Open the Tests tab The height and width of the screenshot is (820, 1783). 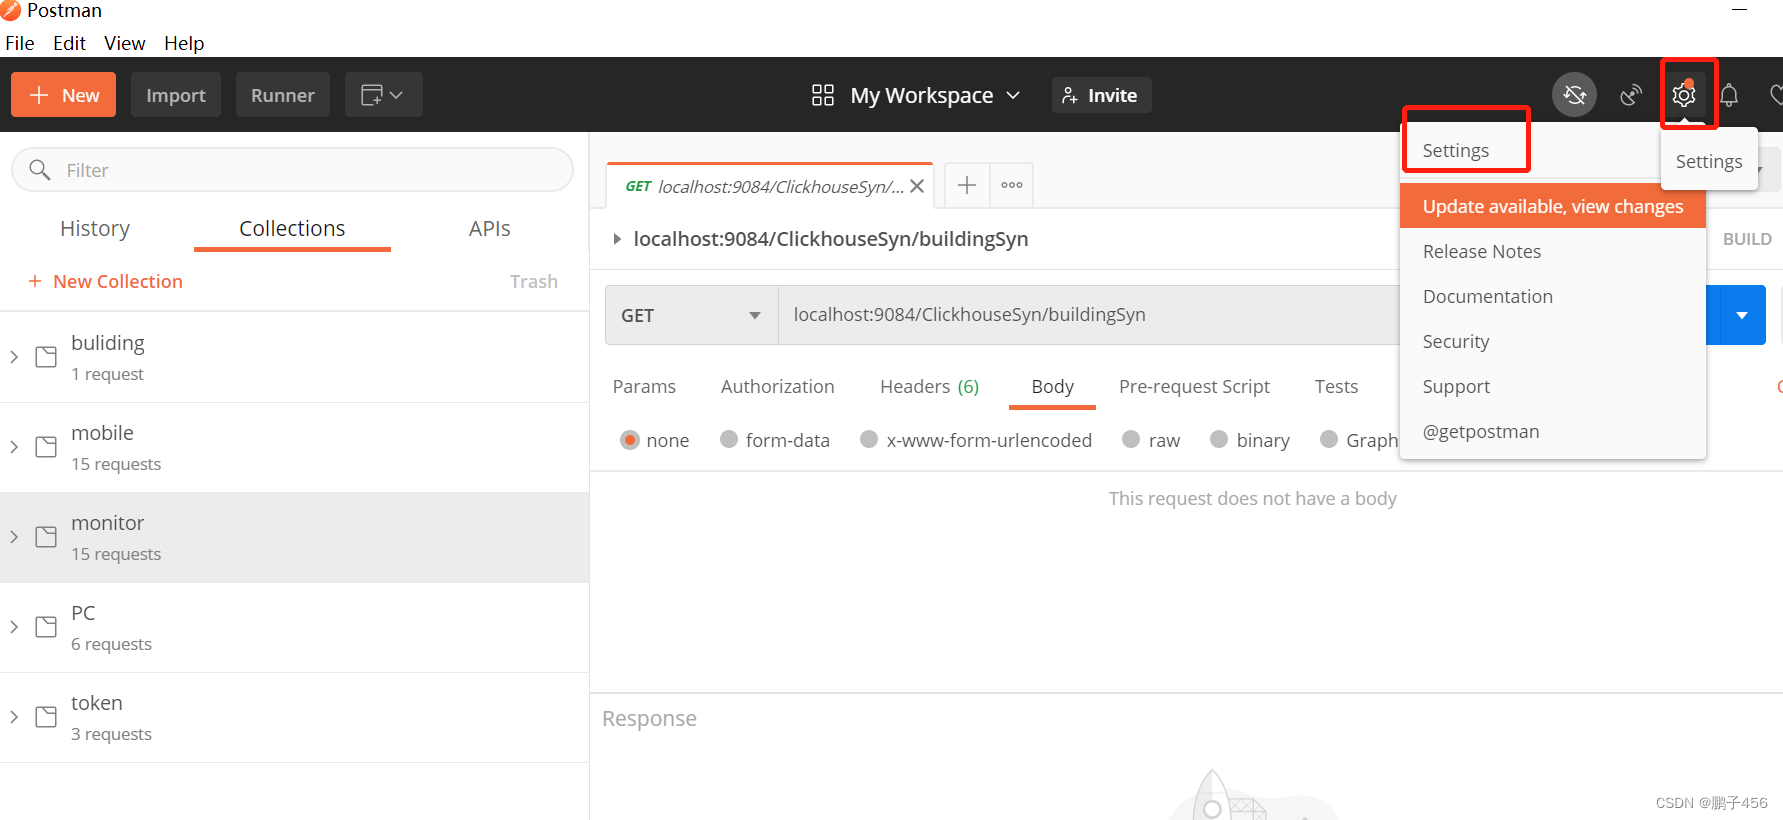pos(1336,386)
